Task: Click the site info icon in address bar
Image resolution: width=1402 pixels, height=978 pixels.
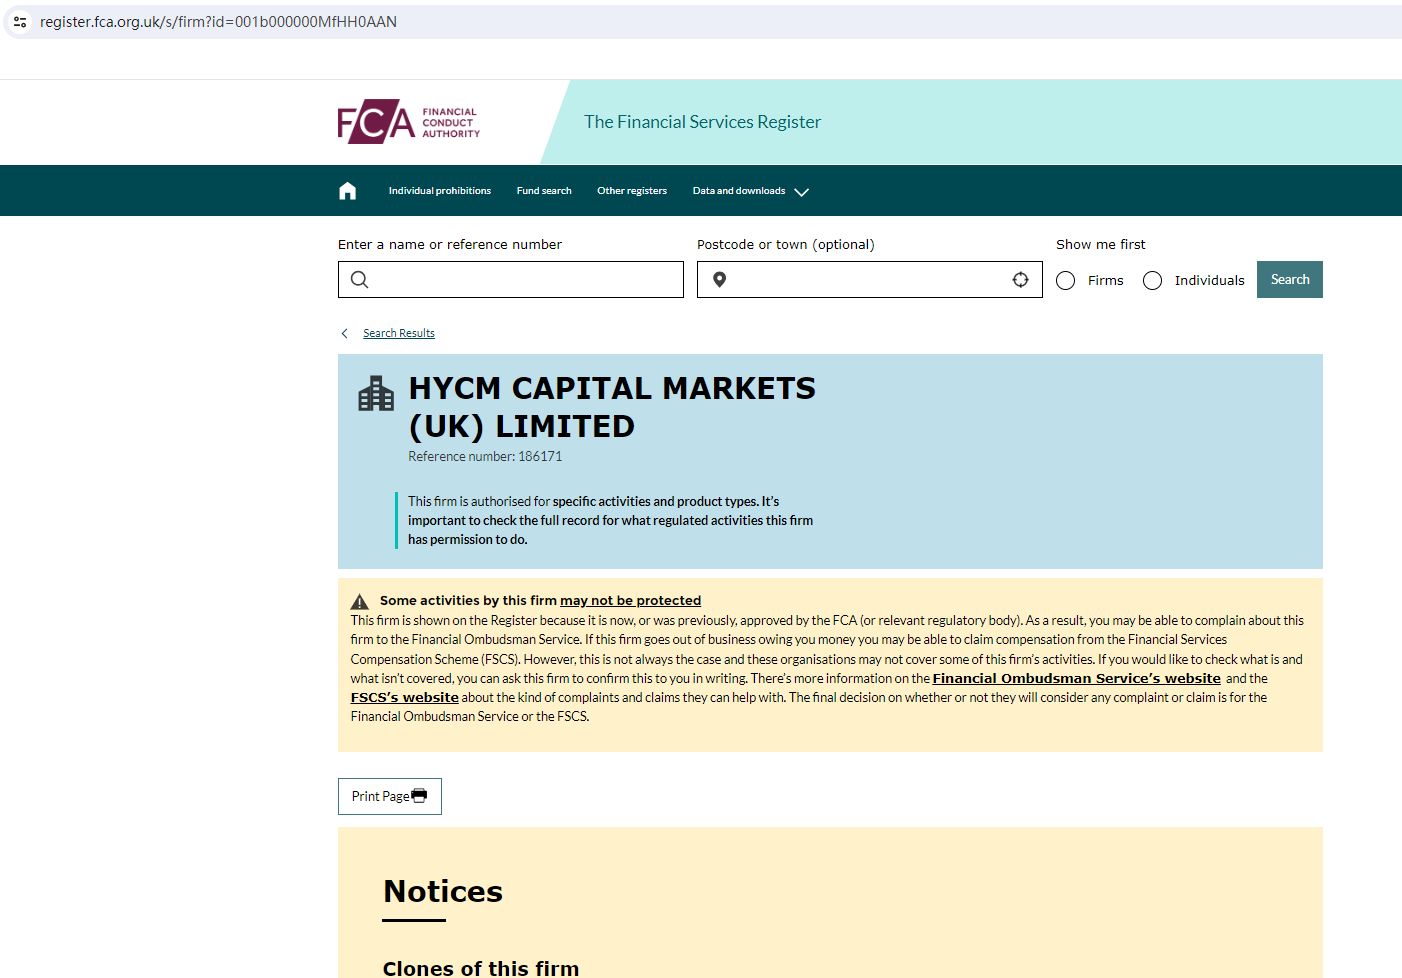Action: (x=20, y=22)
